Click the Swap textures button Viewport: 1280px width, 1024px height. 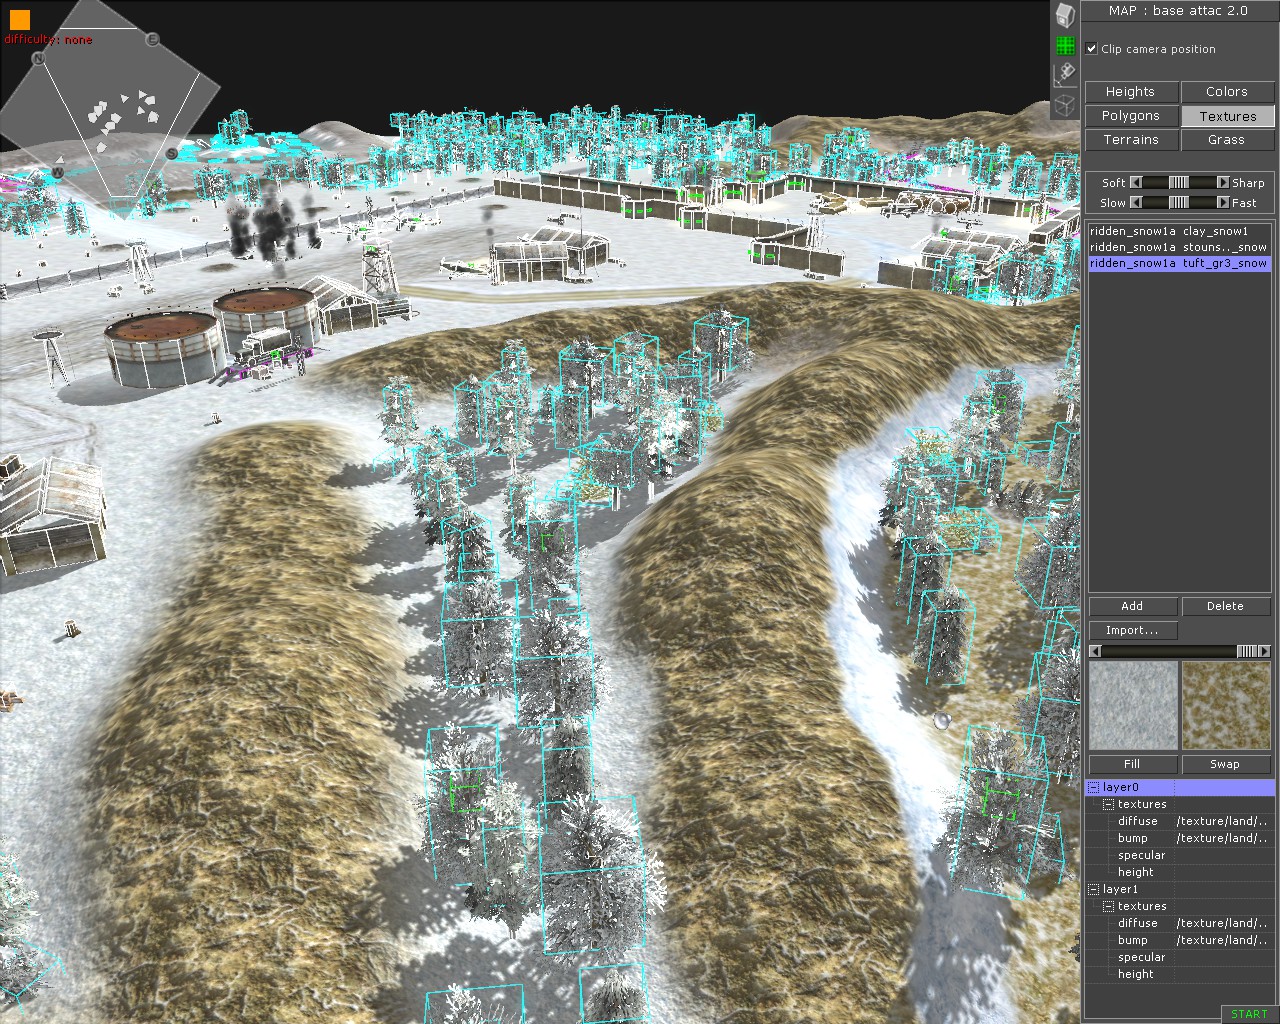(1225, 764)
